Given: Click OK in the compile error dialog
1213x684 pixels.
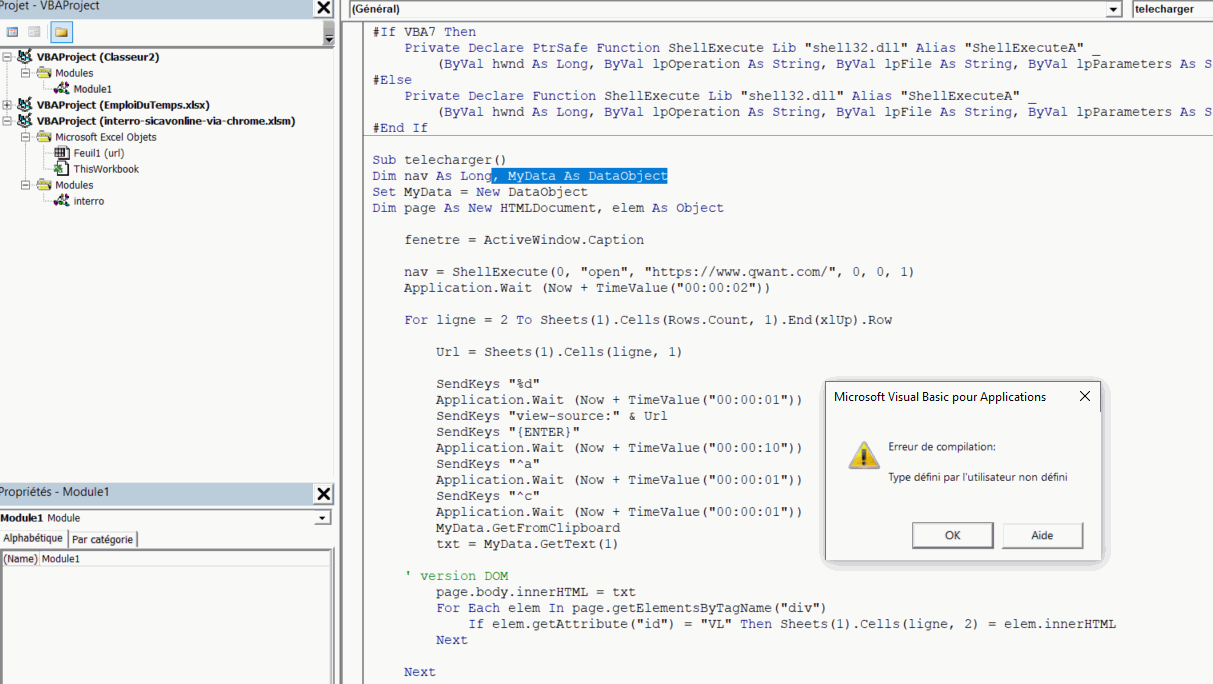Looking at the screenshot, I should coord(952,535).
